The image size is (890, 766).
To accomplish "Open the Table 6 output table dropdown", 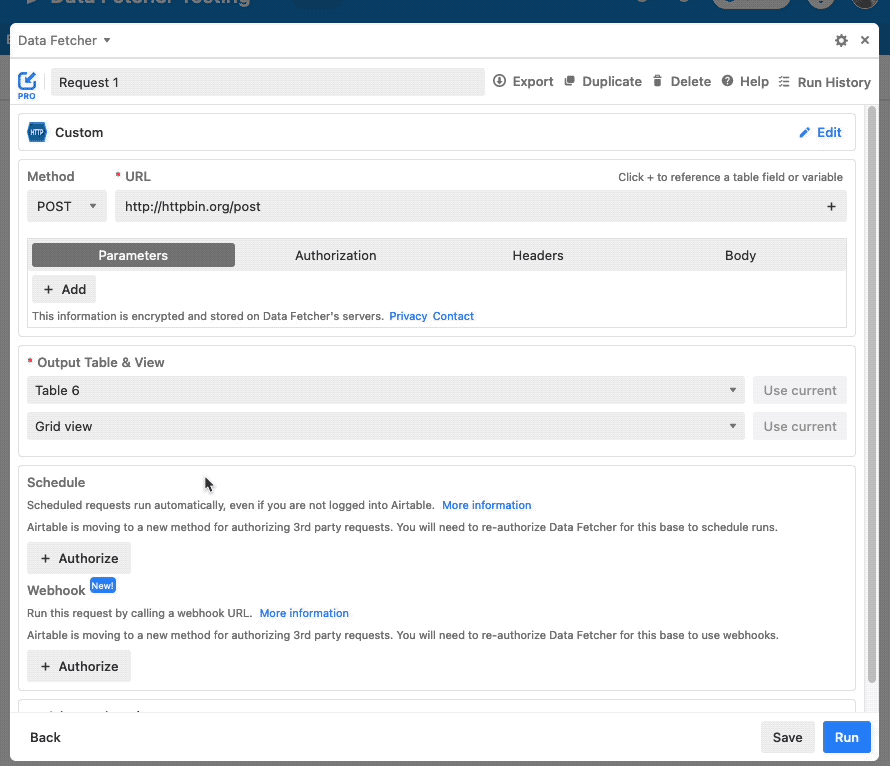I will [x=385, y=390].
